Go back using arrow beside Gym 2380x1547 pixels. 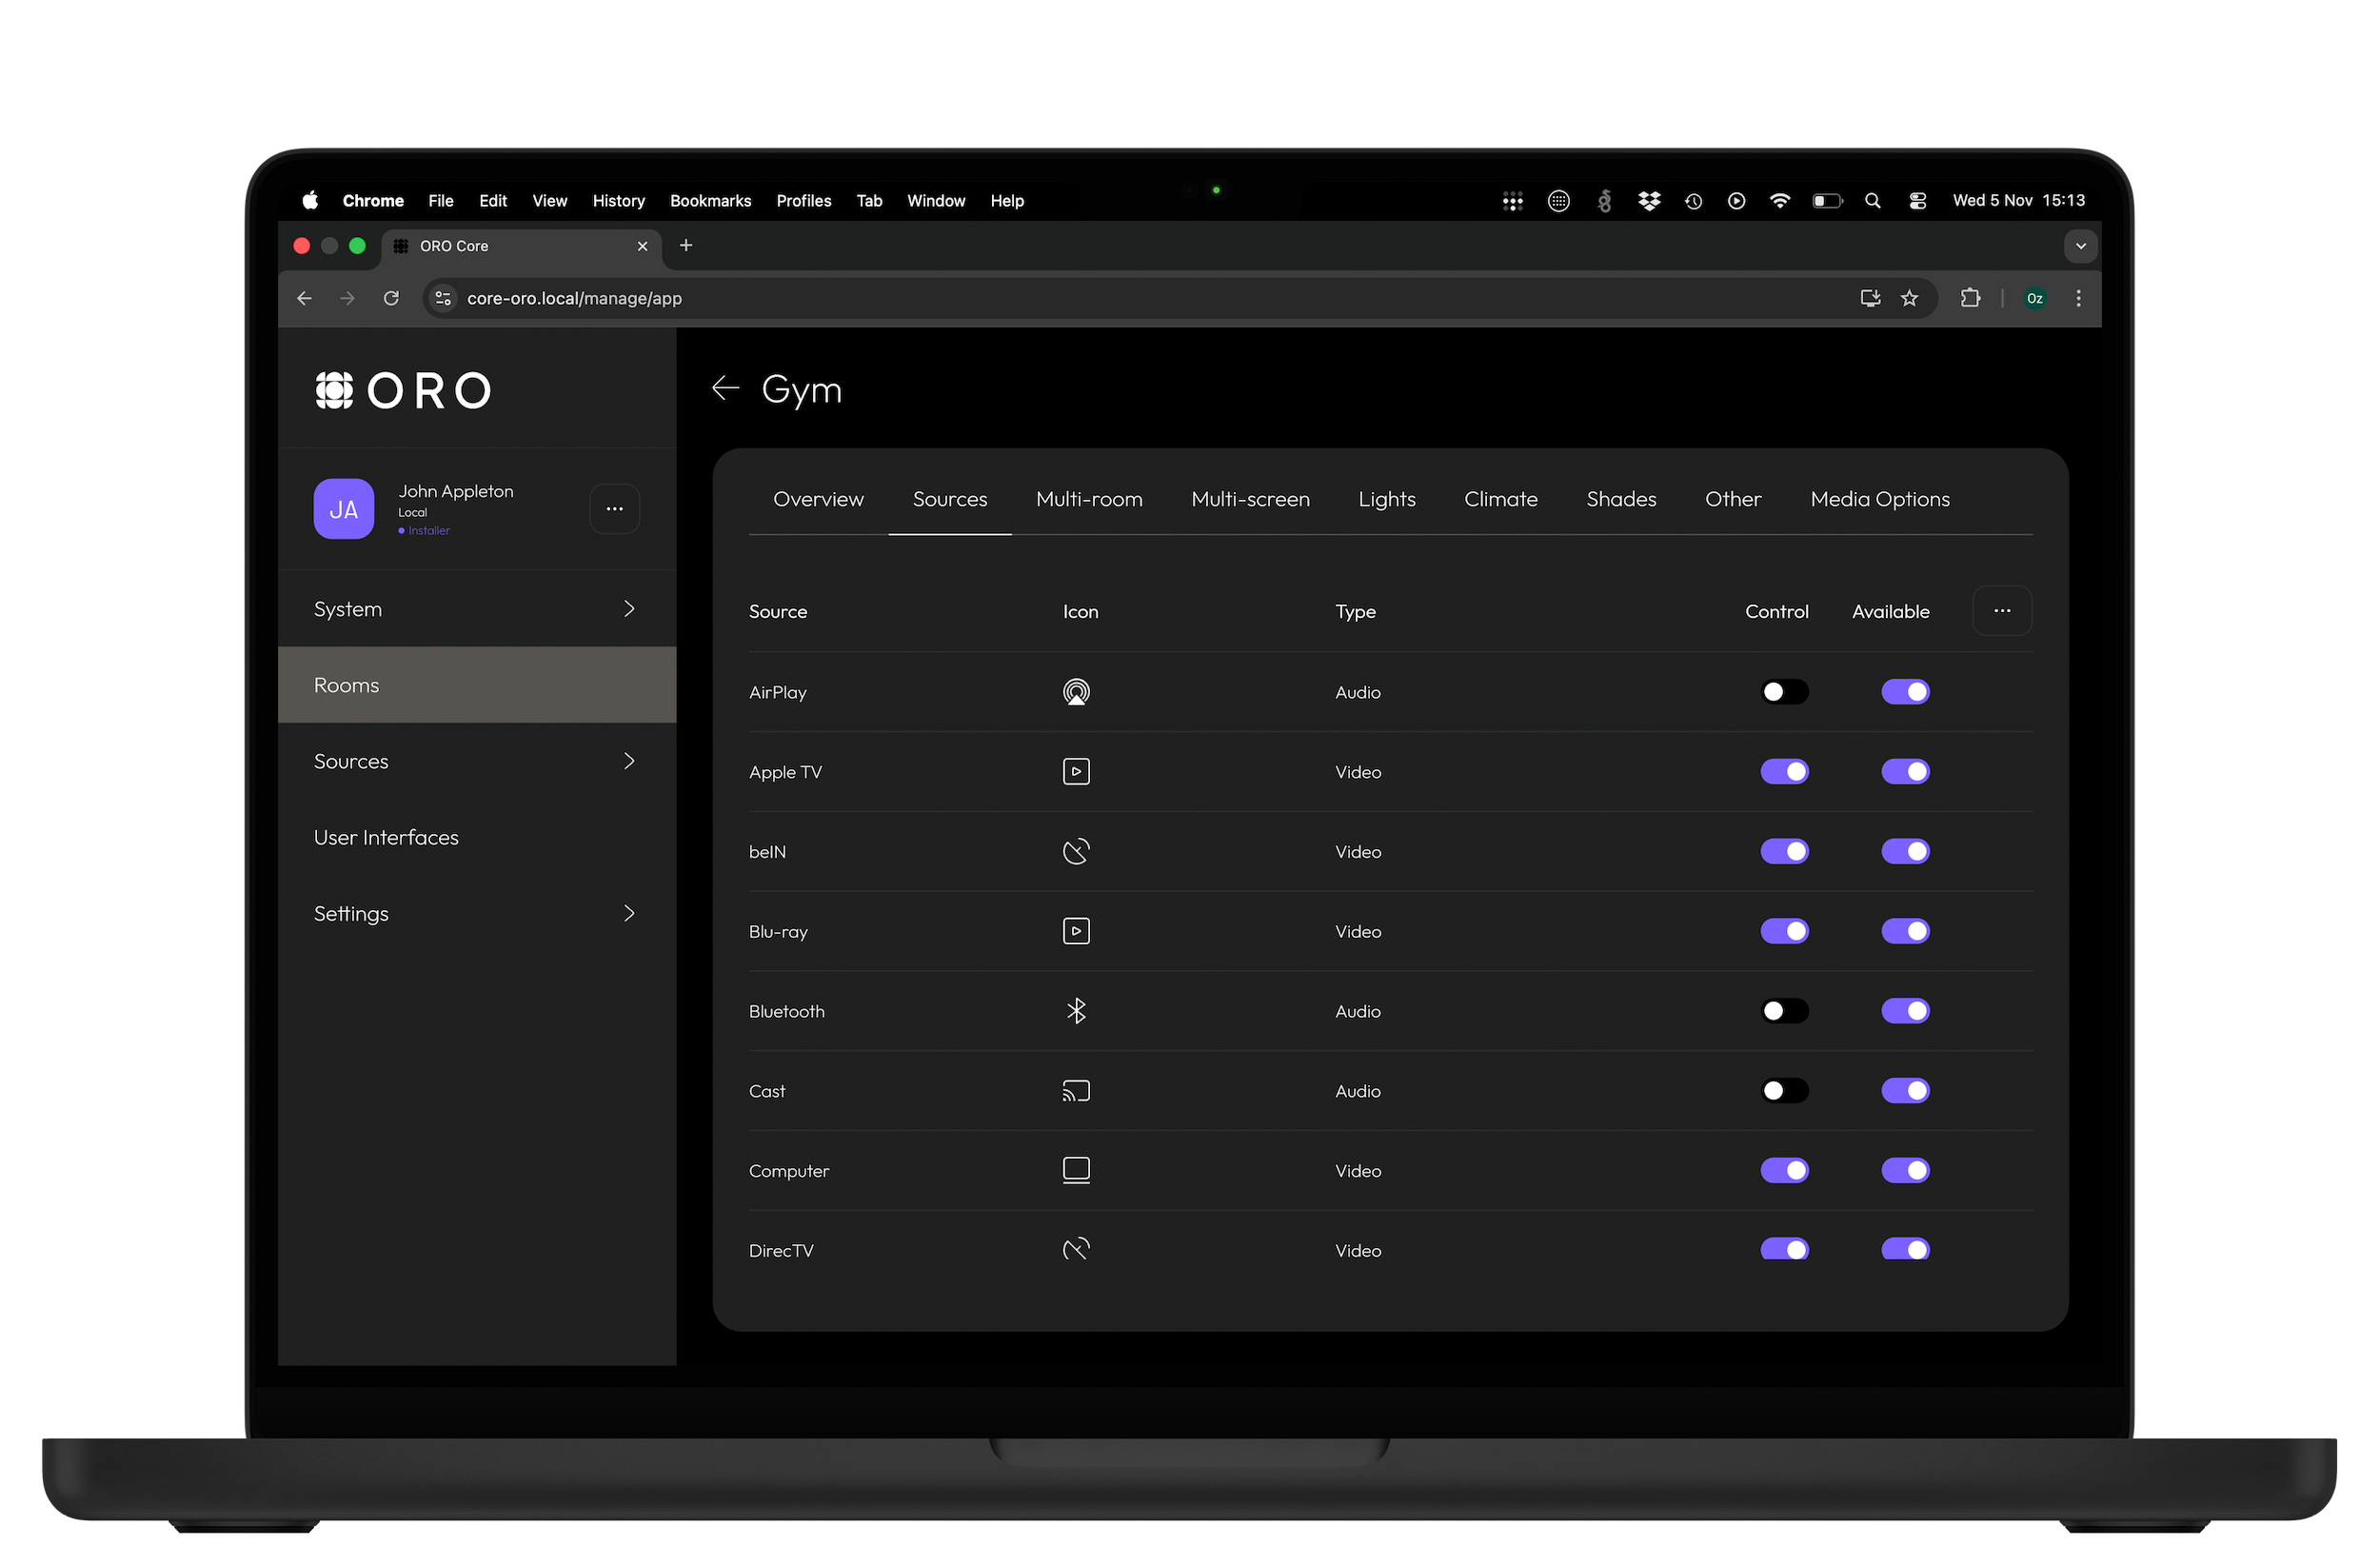tap(725, 388)
